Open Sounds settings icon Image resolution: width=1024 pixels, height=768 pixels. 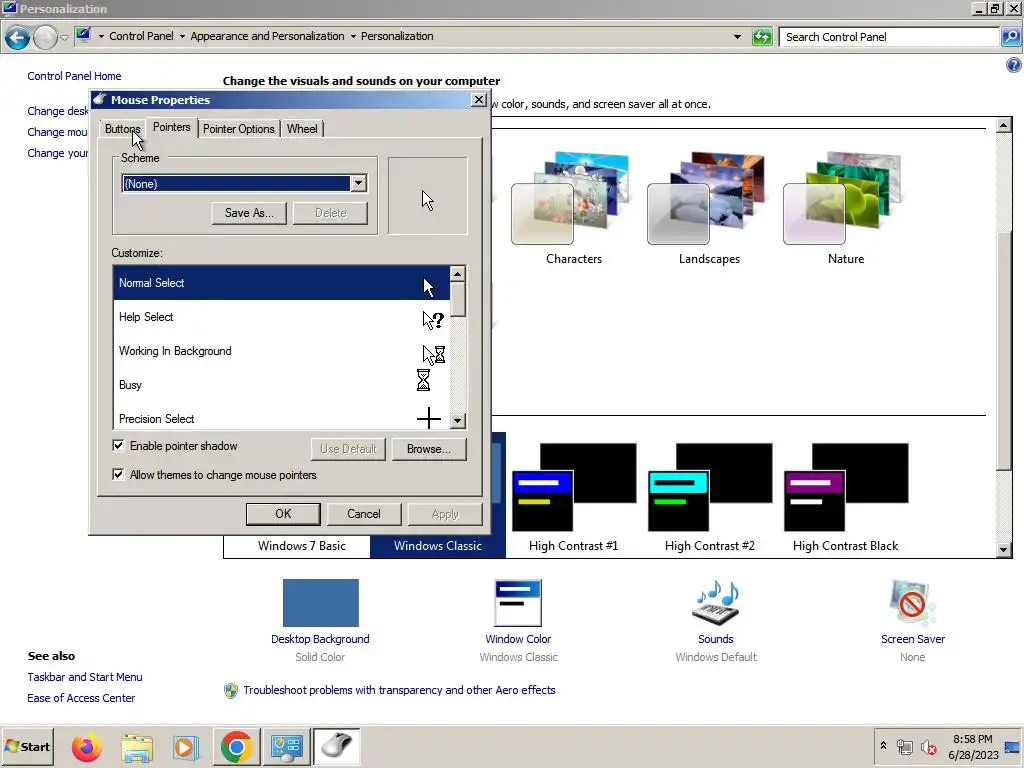[x=716, y=603]
